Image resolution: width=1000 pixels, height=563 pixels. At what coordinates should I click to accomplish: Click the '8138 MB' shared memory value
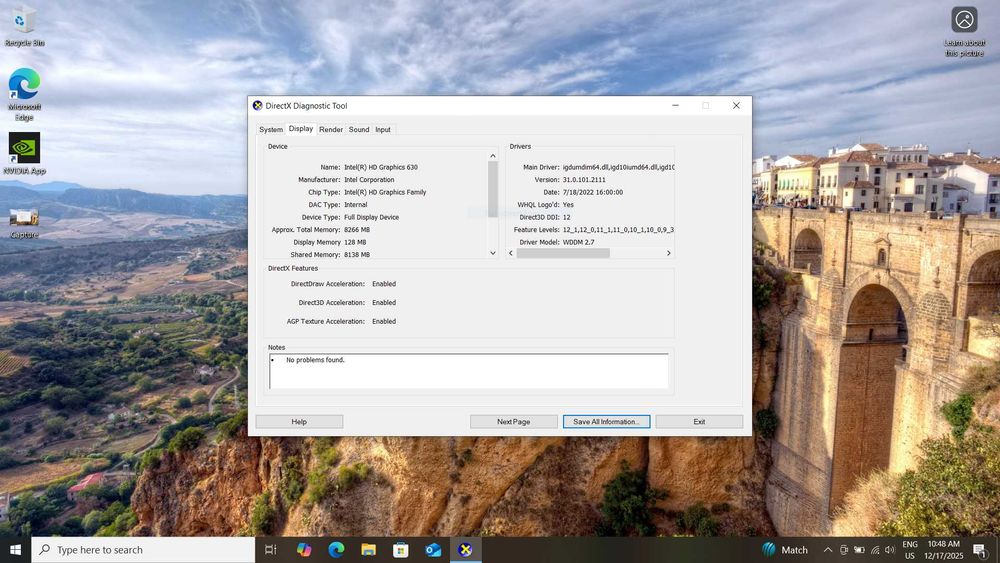tap(357, 254)
